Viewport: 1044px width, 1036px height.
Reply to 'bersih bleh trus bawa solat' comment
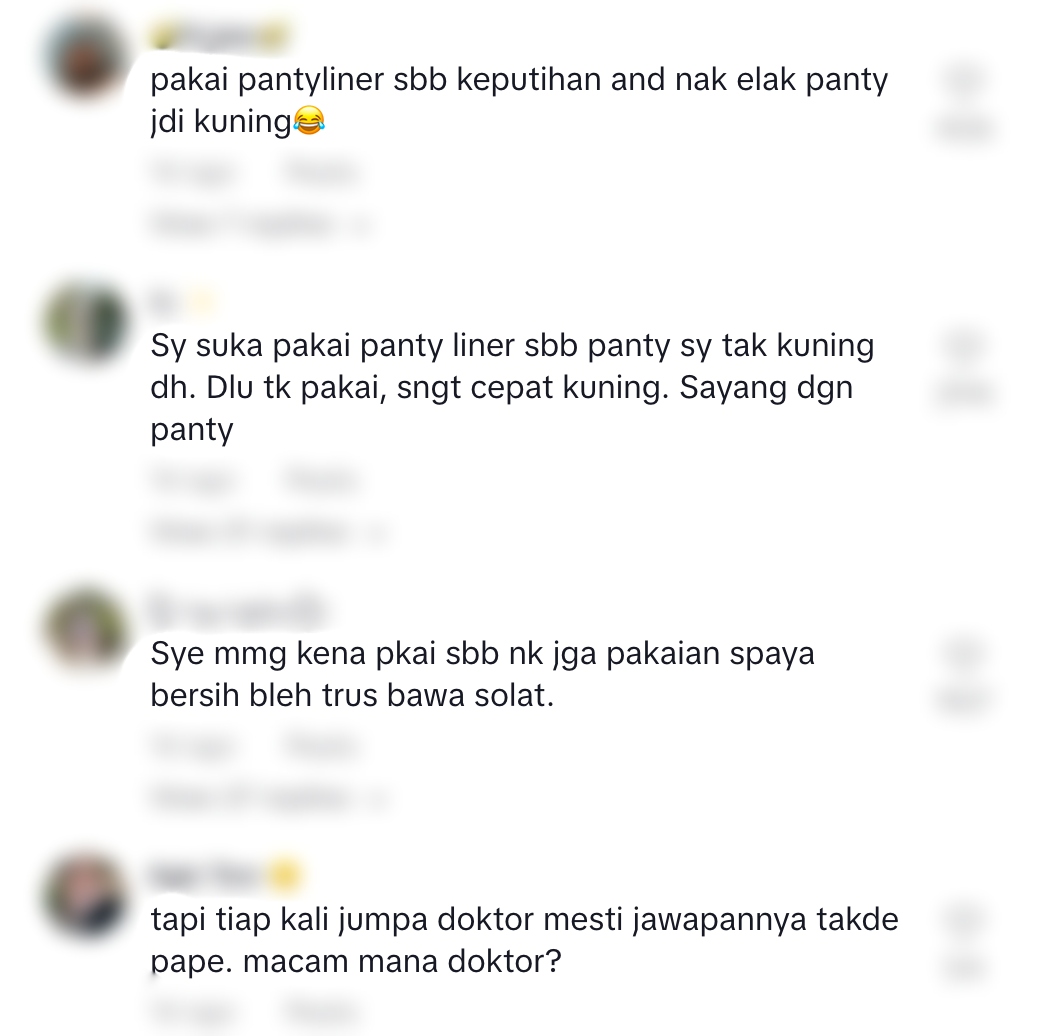point(322,746)
